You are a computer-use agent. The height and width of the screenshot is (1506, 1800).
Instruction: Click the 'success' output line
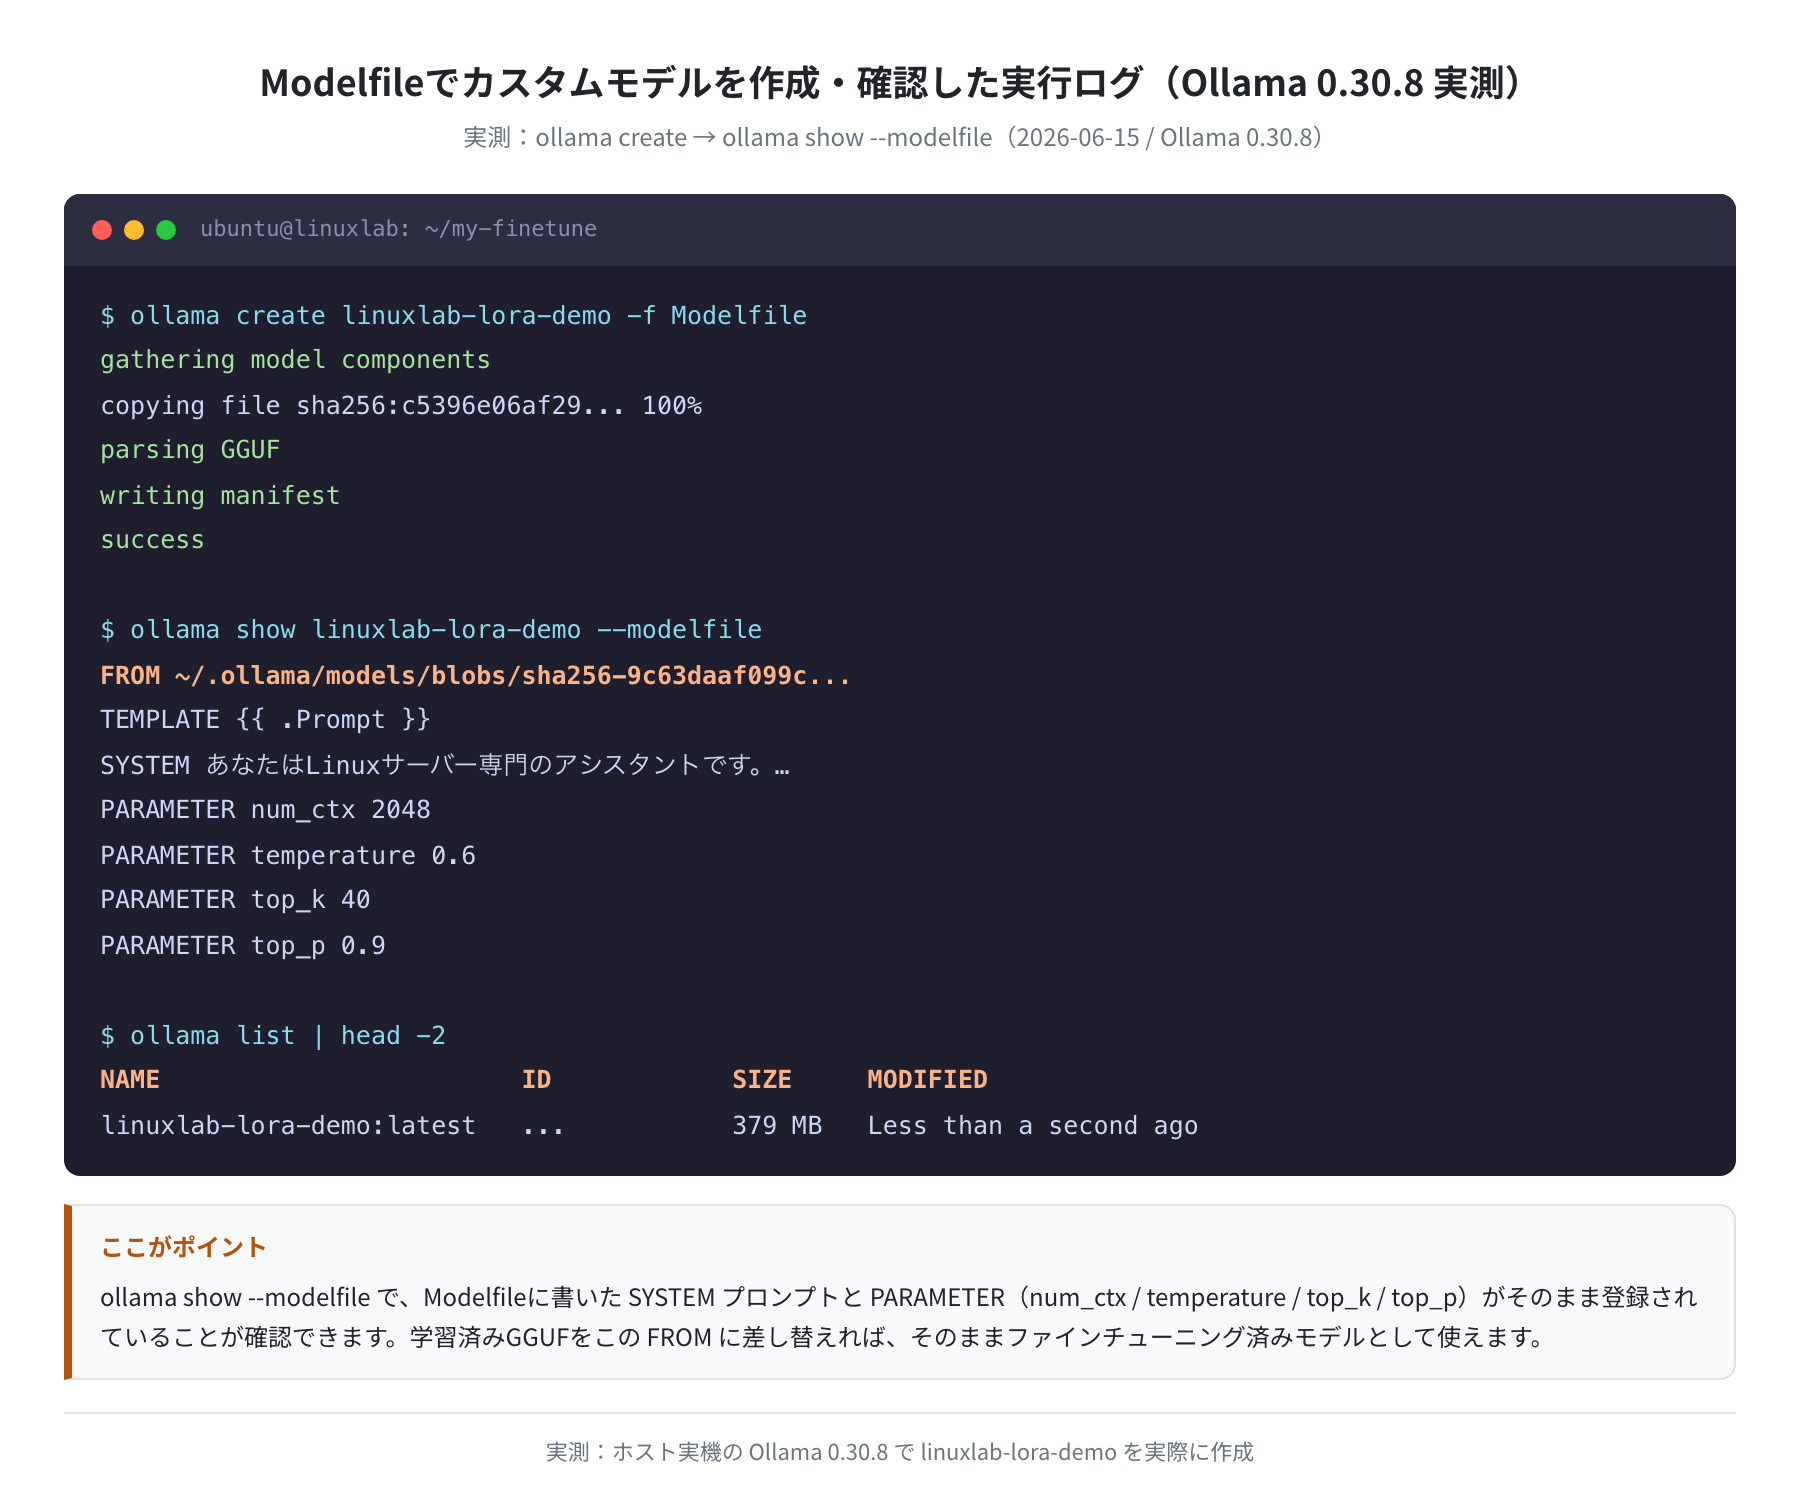[x=152, y=540]
